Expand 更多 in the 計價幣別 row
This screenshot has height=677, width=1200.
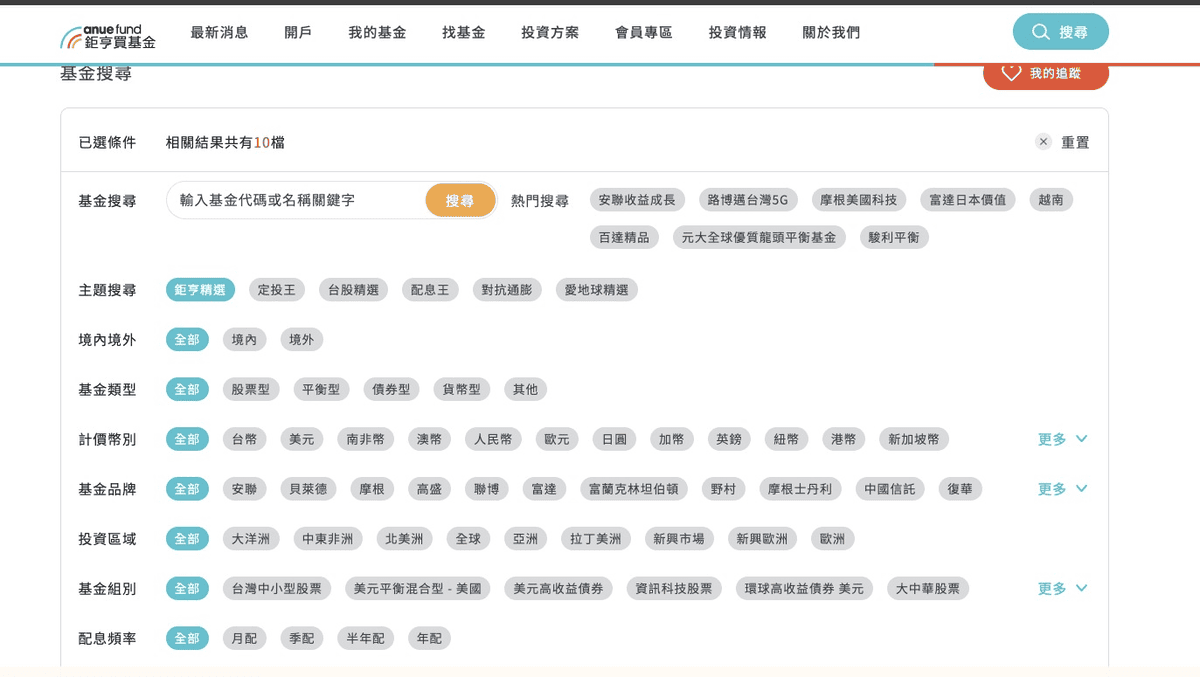point(1062,439)
